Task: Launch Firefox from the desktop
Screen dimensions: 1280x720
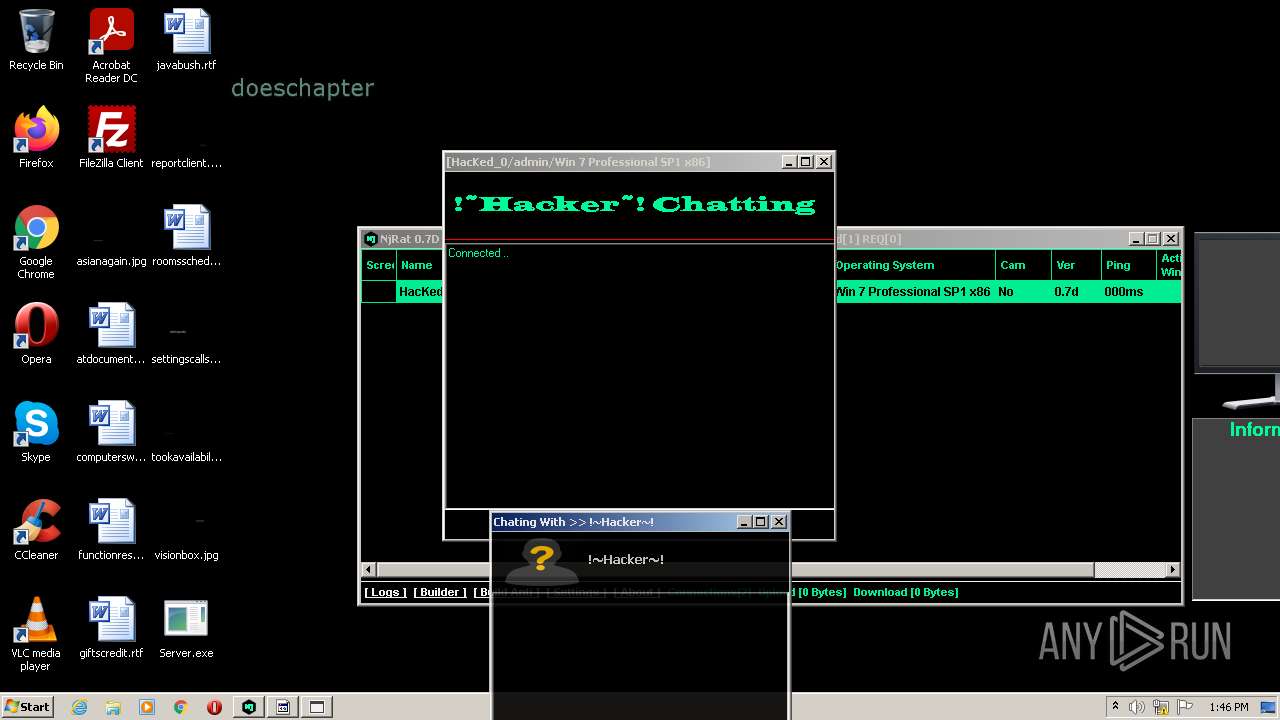Action: click(36, 138)
